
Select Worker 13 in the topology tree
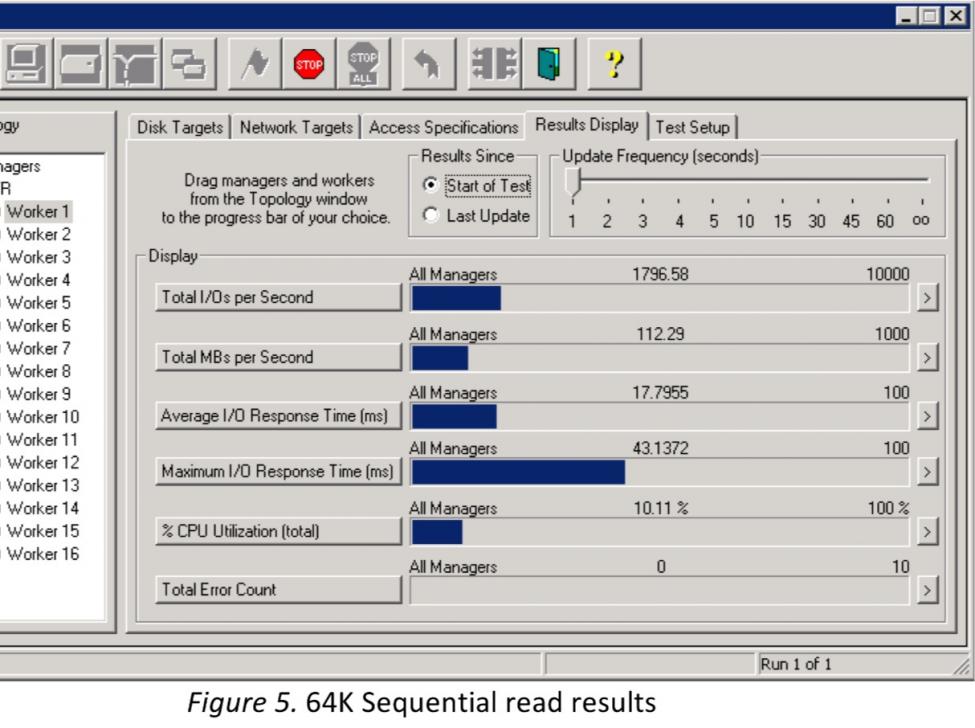[43, 486]
